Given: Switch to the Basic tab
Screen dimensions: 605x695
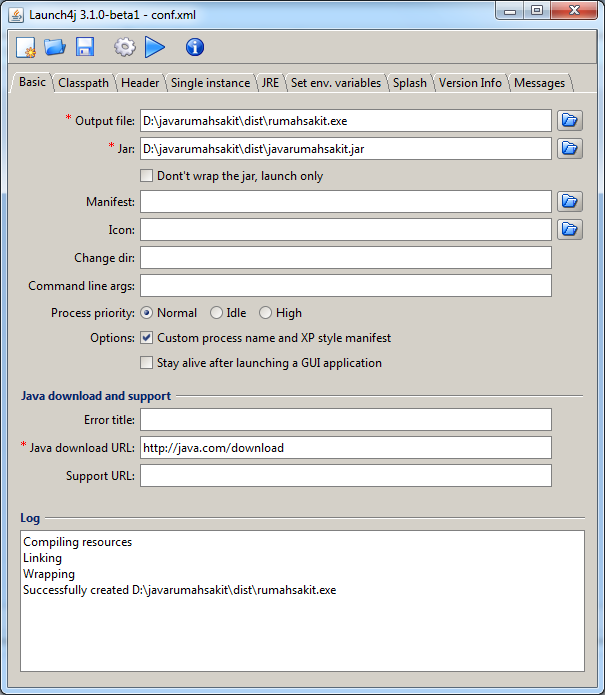Looking at the screenshot, I should [x=32, y=82].
